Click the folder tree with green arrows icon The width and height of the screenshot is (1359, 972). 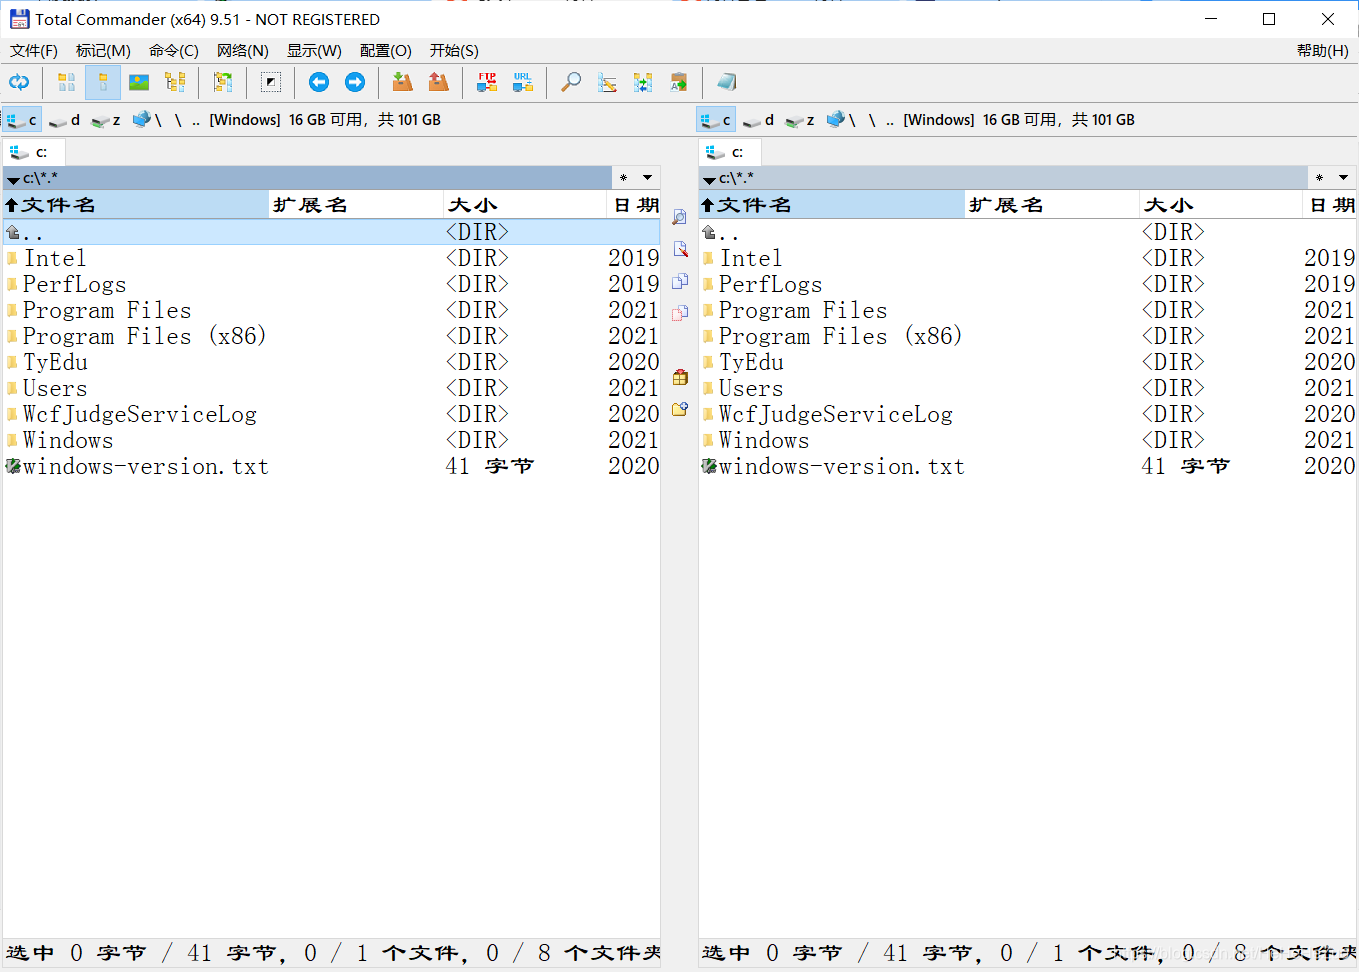[x=223, y=82]
